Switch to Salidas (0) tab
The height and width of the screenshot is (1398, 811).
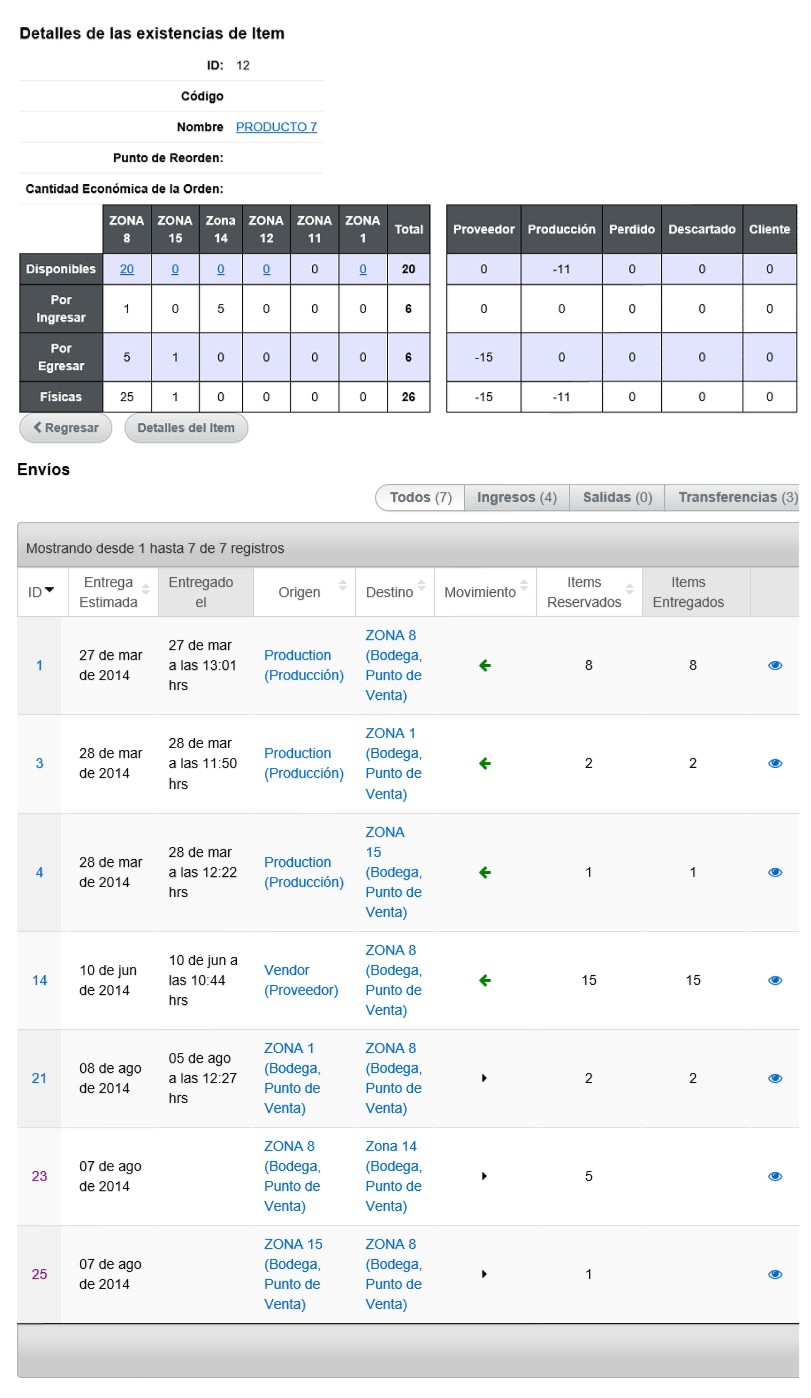(x=617, y=498)
